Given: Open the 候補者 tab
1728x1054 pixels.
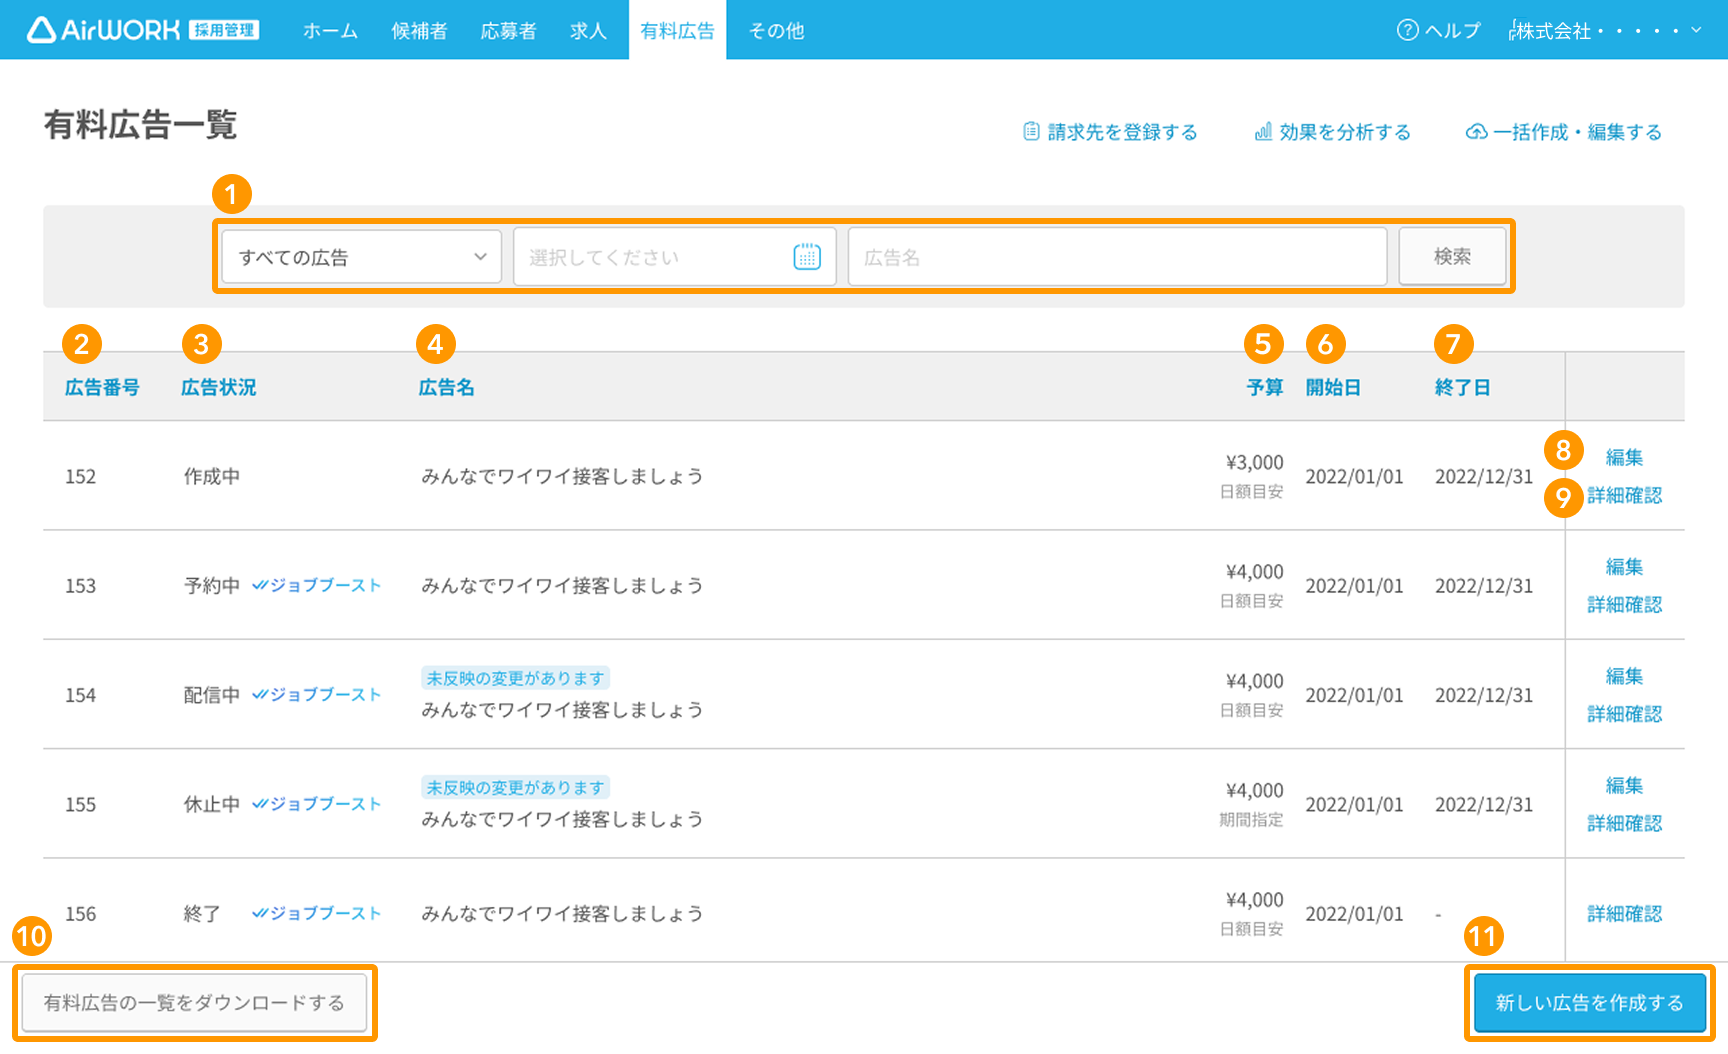Looking at the screenshot, I should coord(419,31).
